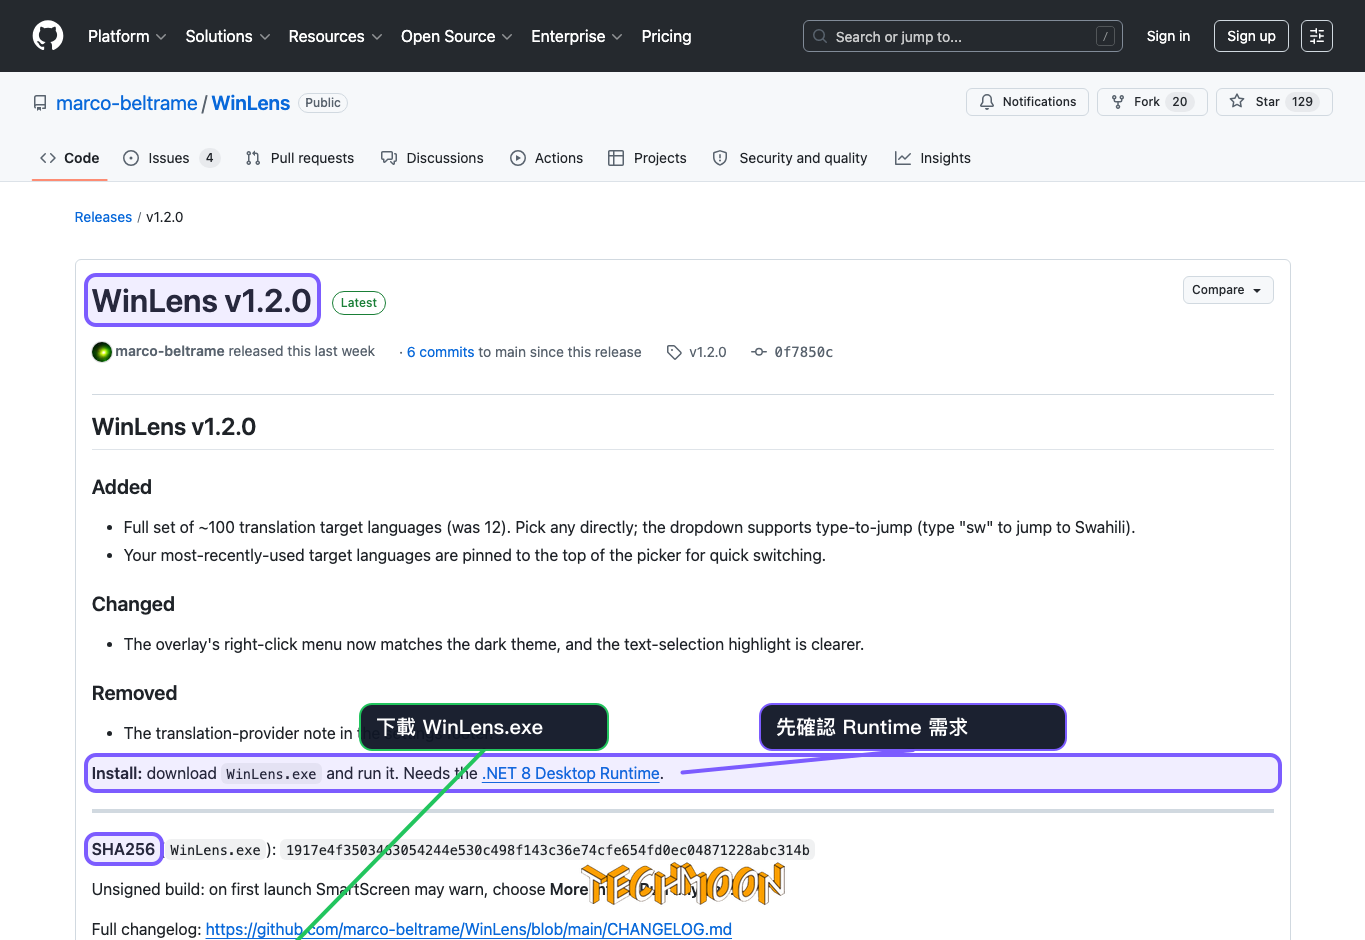Focus the Search or jump to field
The width and height of the screenshot is (1365, 940).
coord(962,36)
